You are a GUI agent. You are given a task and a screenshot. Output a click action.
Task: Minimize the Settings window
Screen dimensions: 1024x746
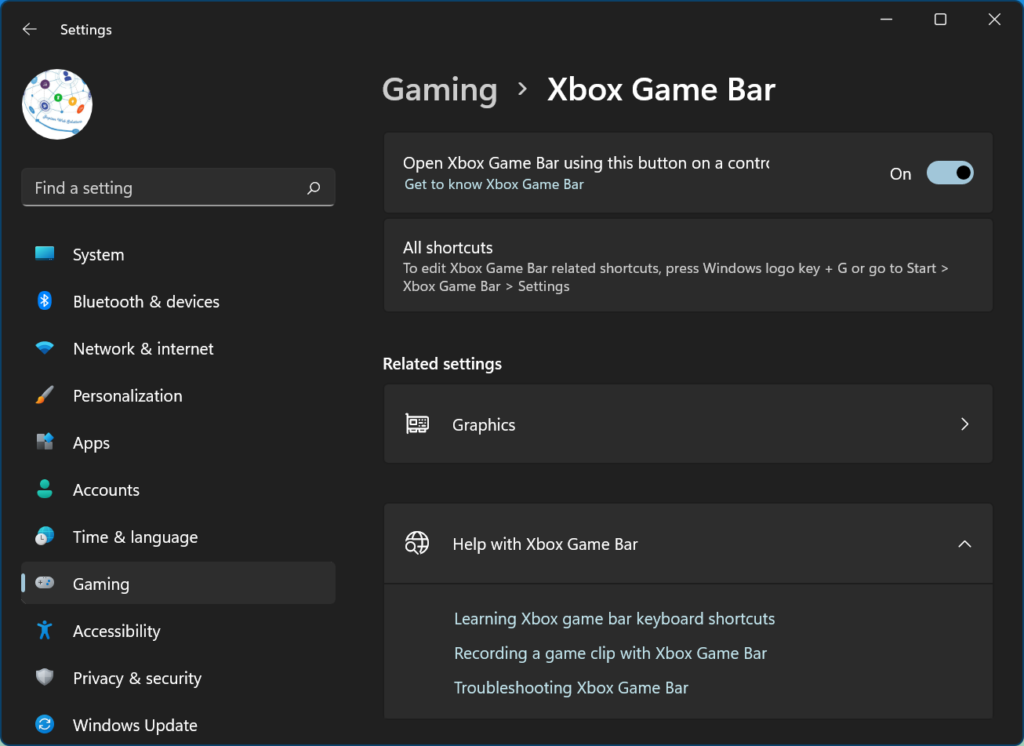[886, 20]
